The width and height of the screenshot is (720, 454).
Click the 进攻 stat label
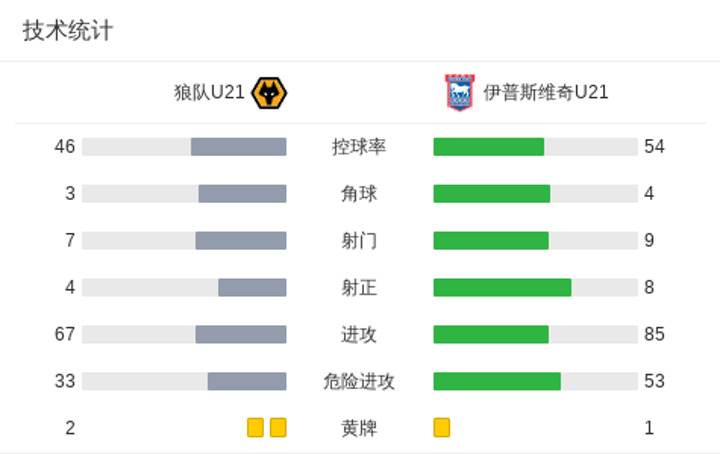pos(359,334)
